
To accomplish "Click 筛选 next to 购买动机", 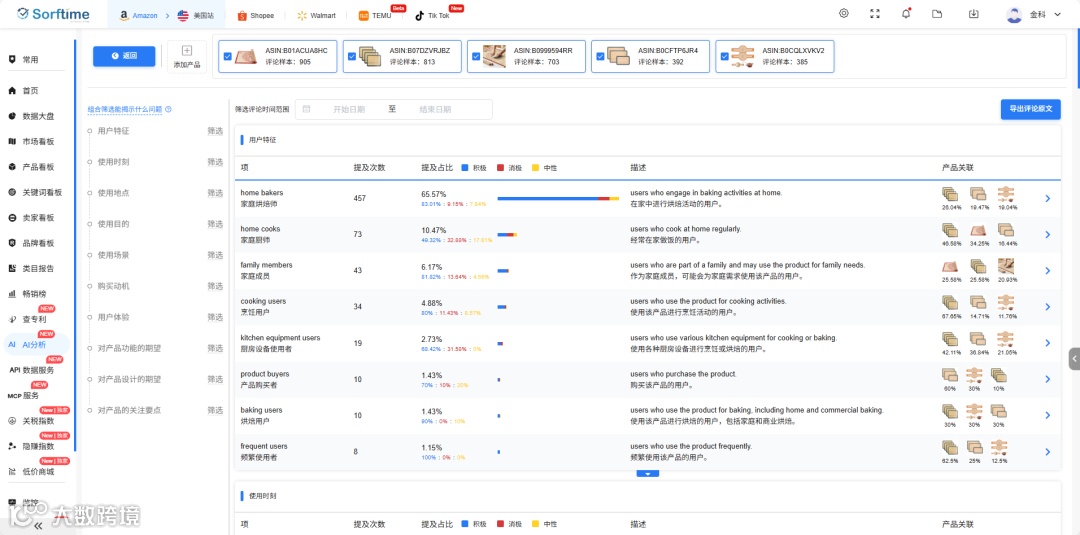I will pos(216,286).
